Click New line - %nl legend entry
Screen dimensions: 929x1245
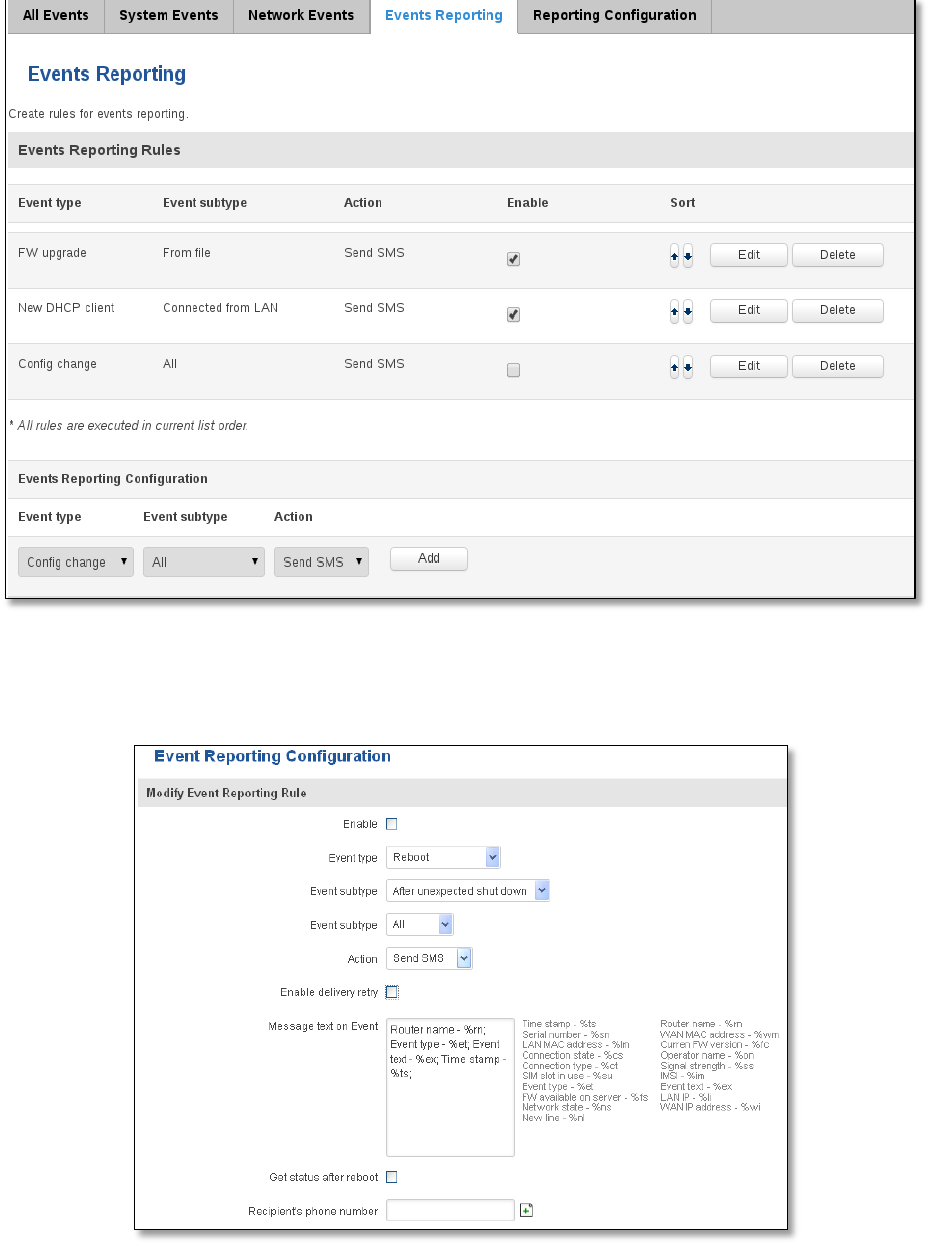[553, 1118]
